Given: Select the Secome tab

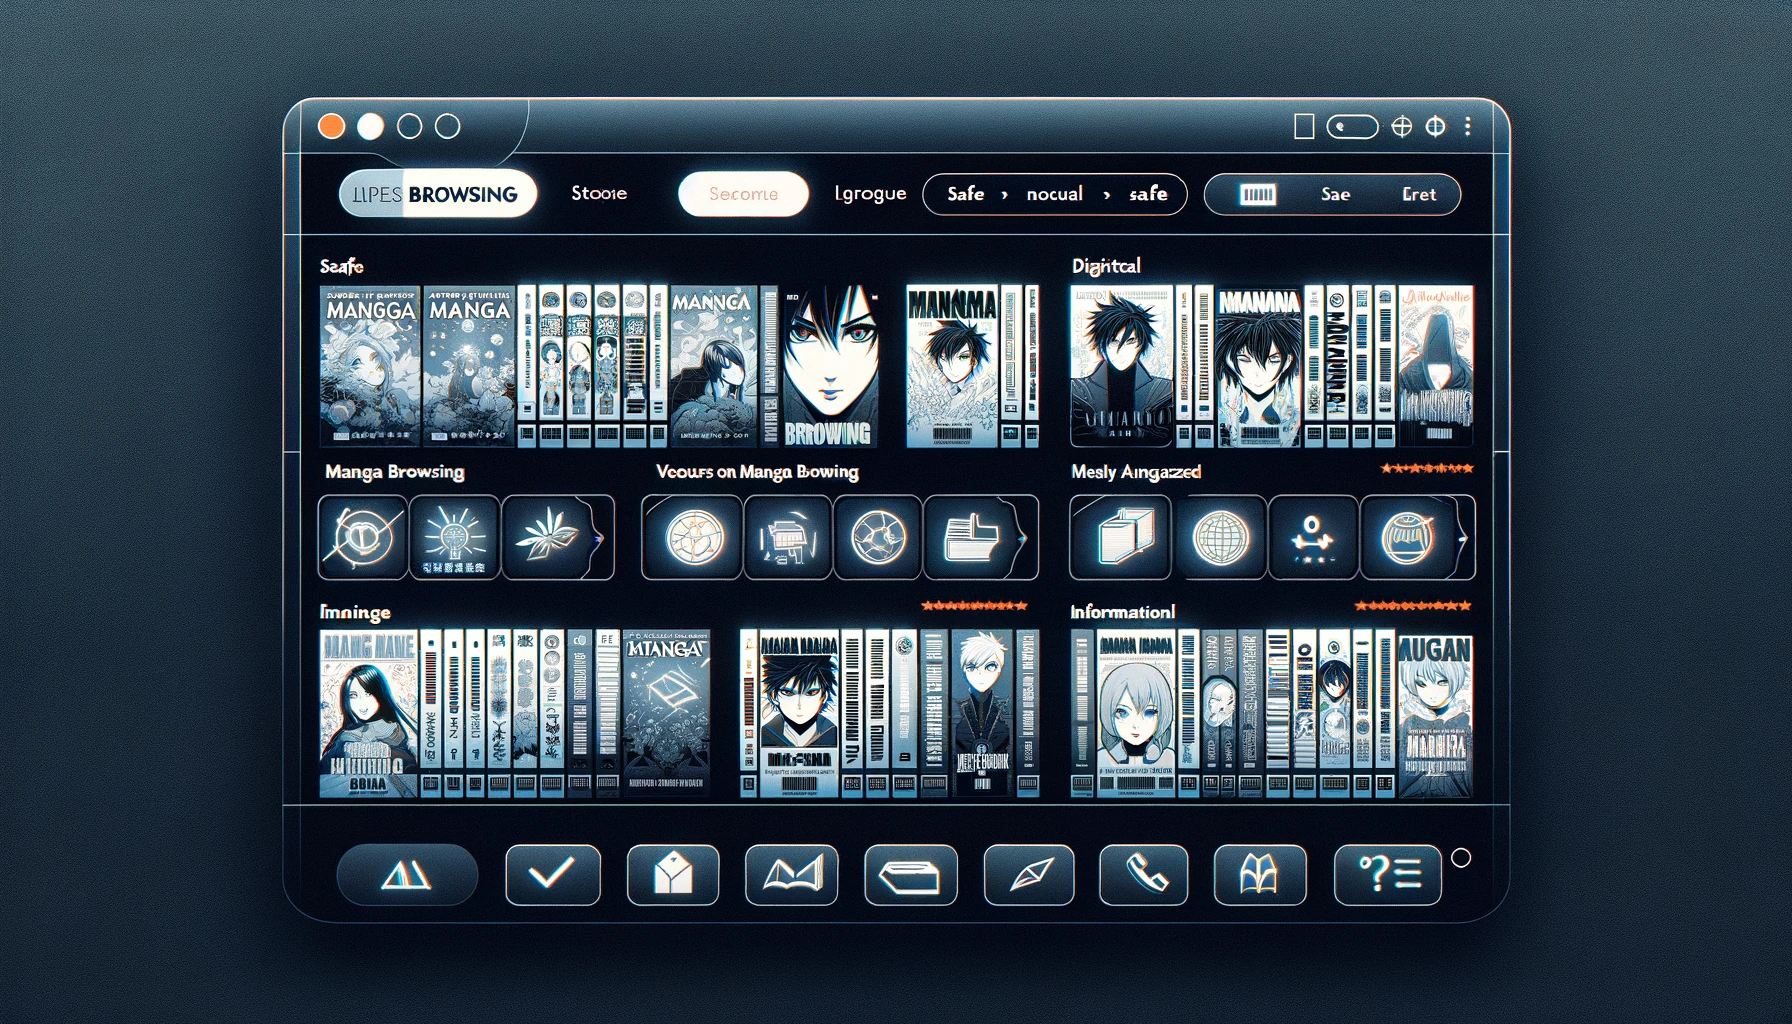Looking at the screenshot, I should [x=743, y=194].
